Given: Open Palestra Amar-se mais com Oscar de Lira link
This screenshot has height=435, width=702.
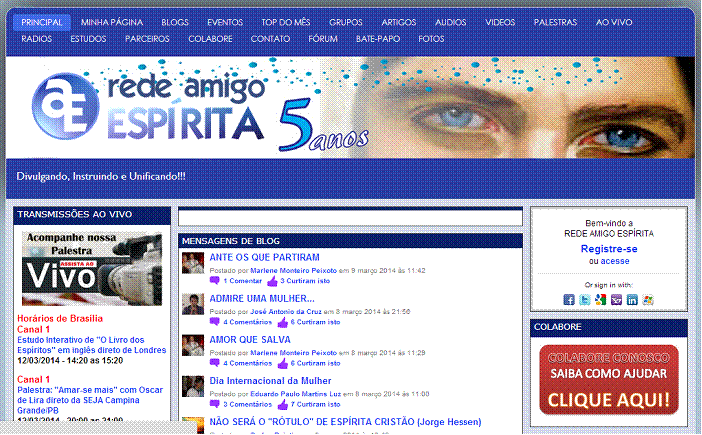Looking at the screenshot, I should (90, 400).
